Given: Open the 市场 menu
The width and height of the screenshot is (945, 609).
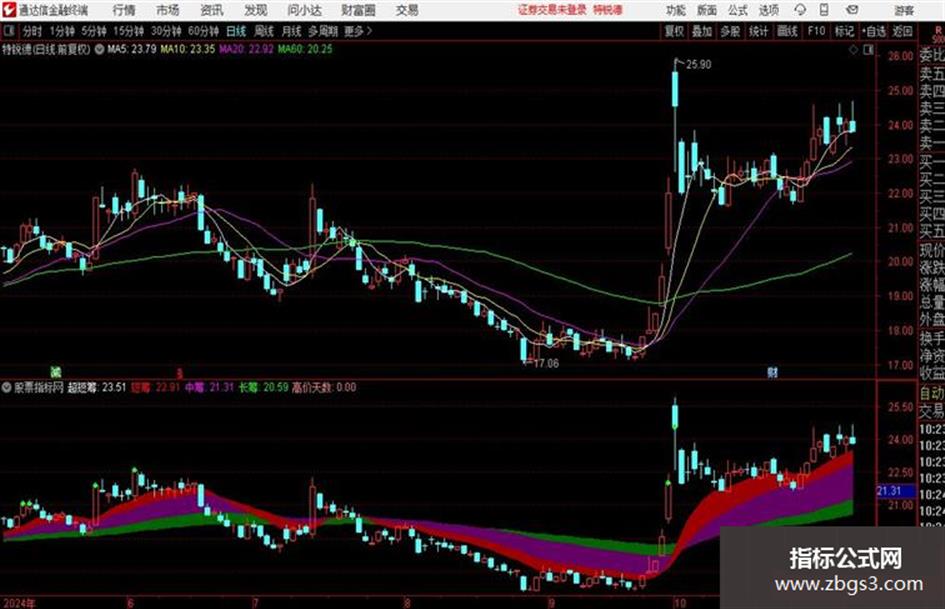Looking at the screenshot, I should [x=168, y=10].
